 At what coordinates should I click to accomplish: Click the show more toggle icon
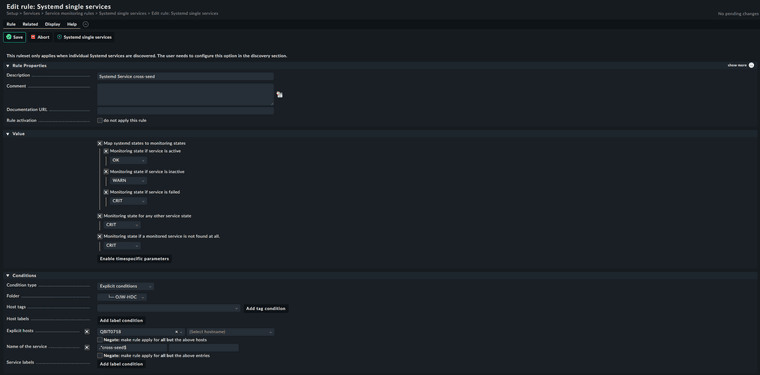click(x=751, y=65)
